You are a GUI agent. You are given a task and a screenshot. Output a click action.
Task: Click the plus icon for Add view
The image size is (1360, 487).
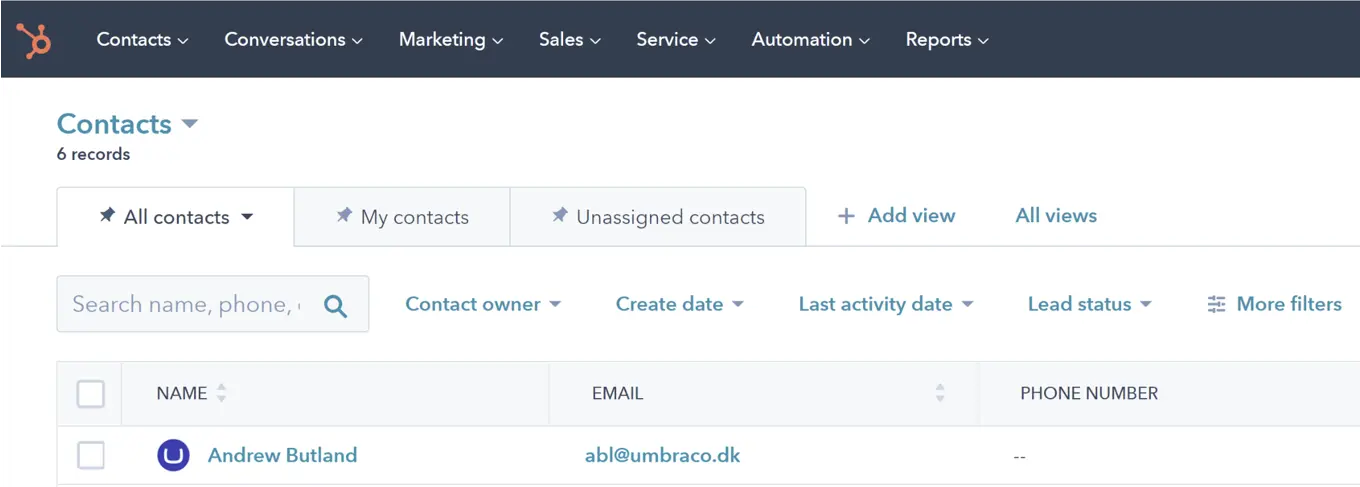[846, 216]
